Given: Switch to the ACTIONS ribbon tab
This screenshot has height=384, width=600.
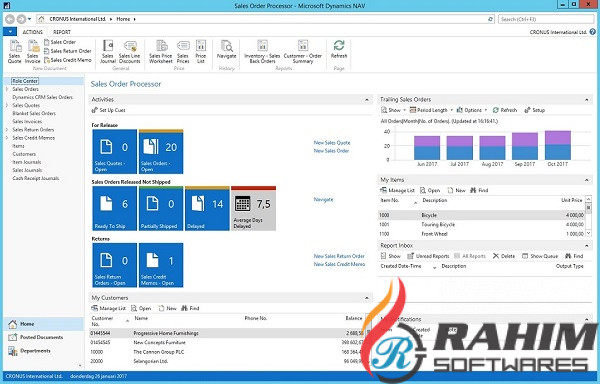Looking at the screenshot, I should pos(33,32).
